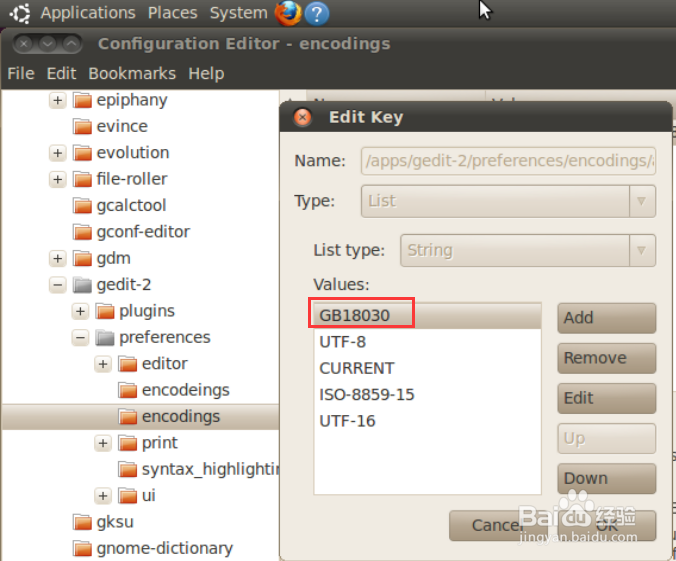
Task: Open the Places menu
Action: [172, 13]
